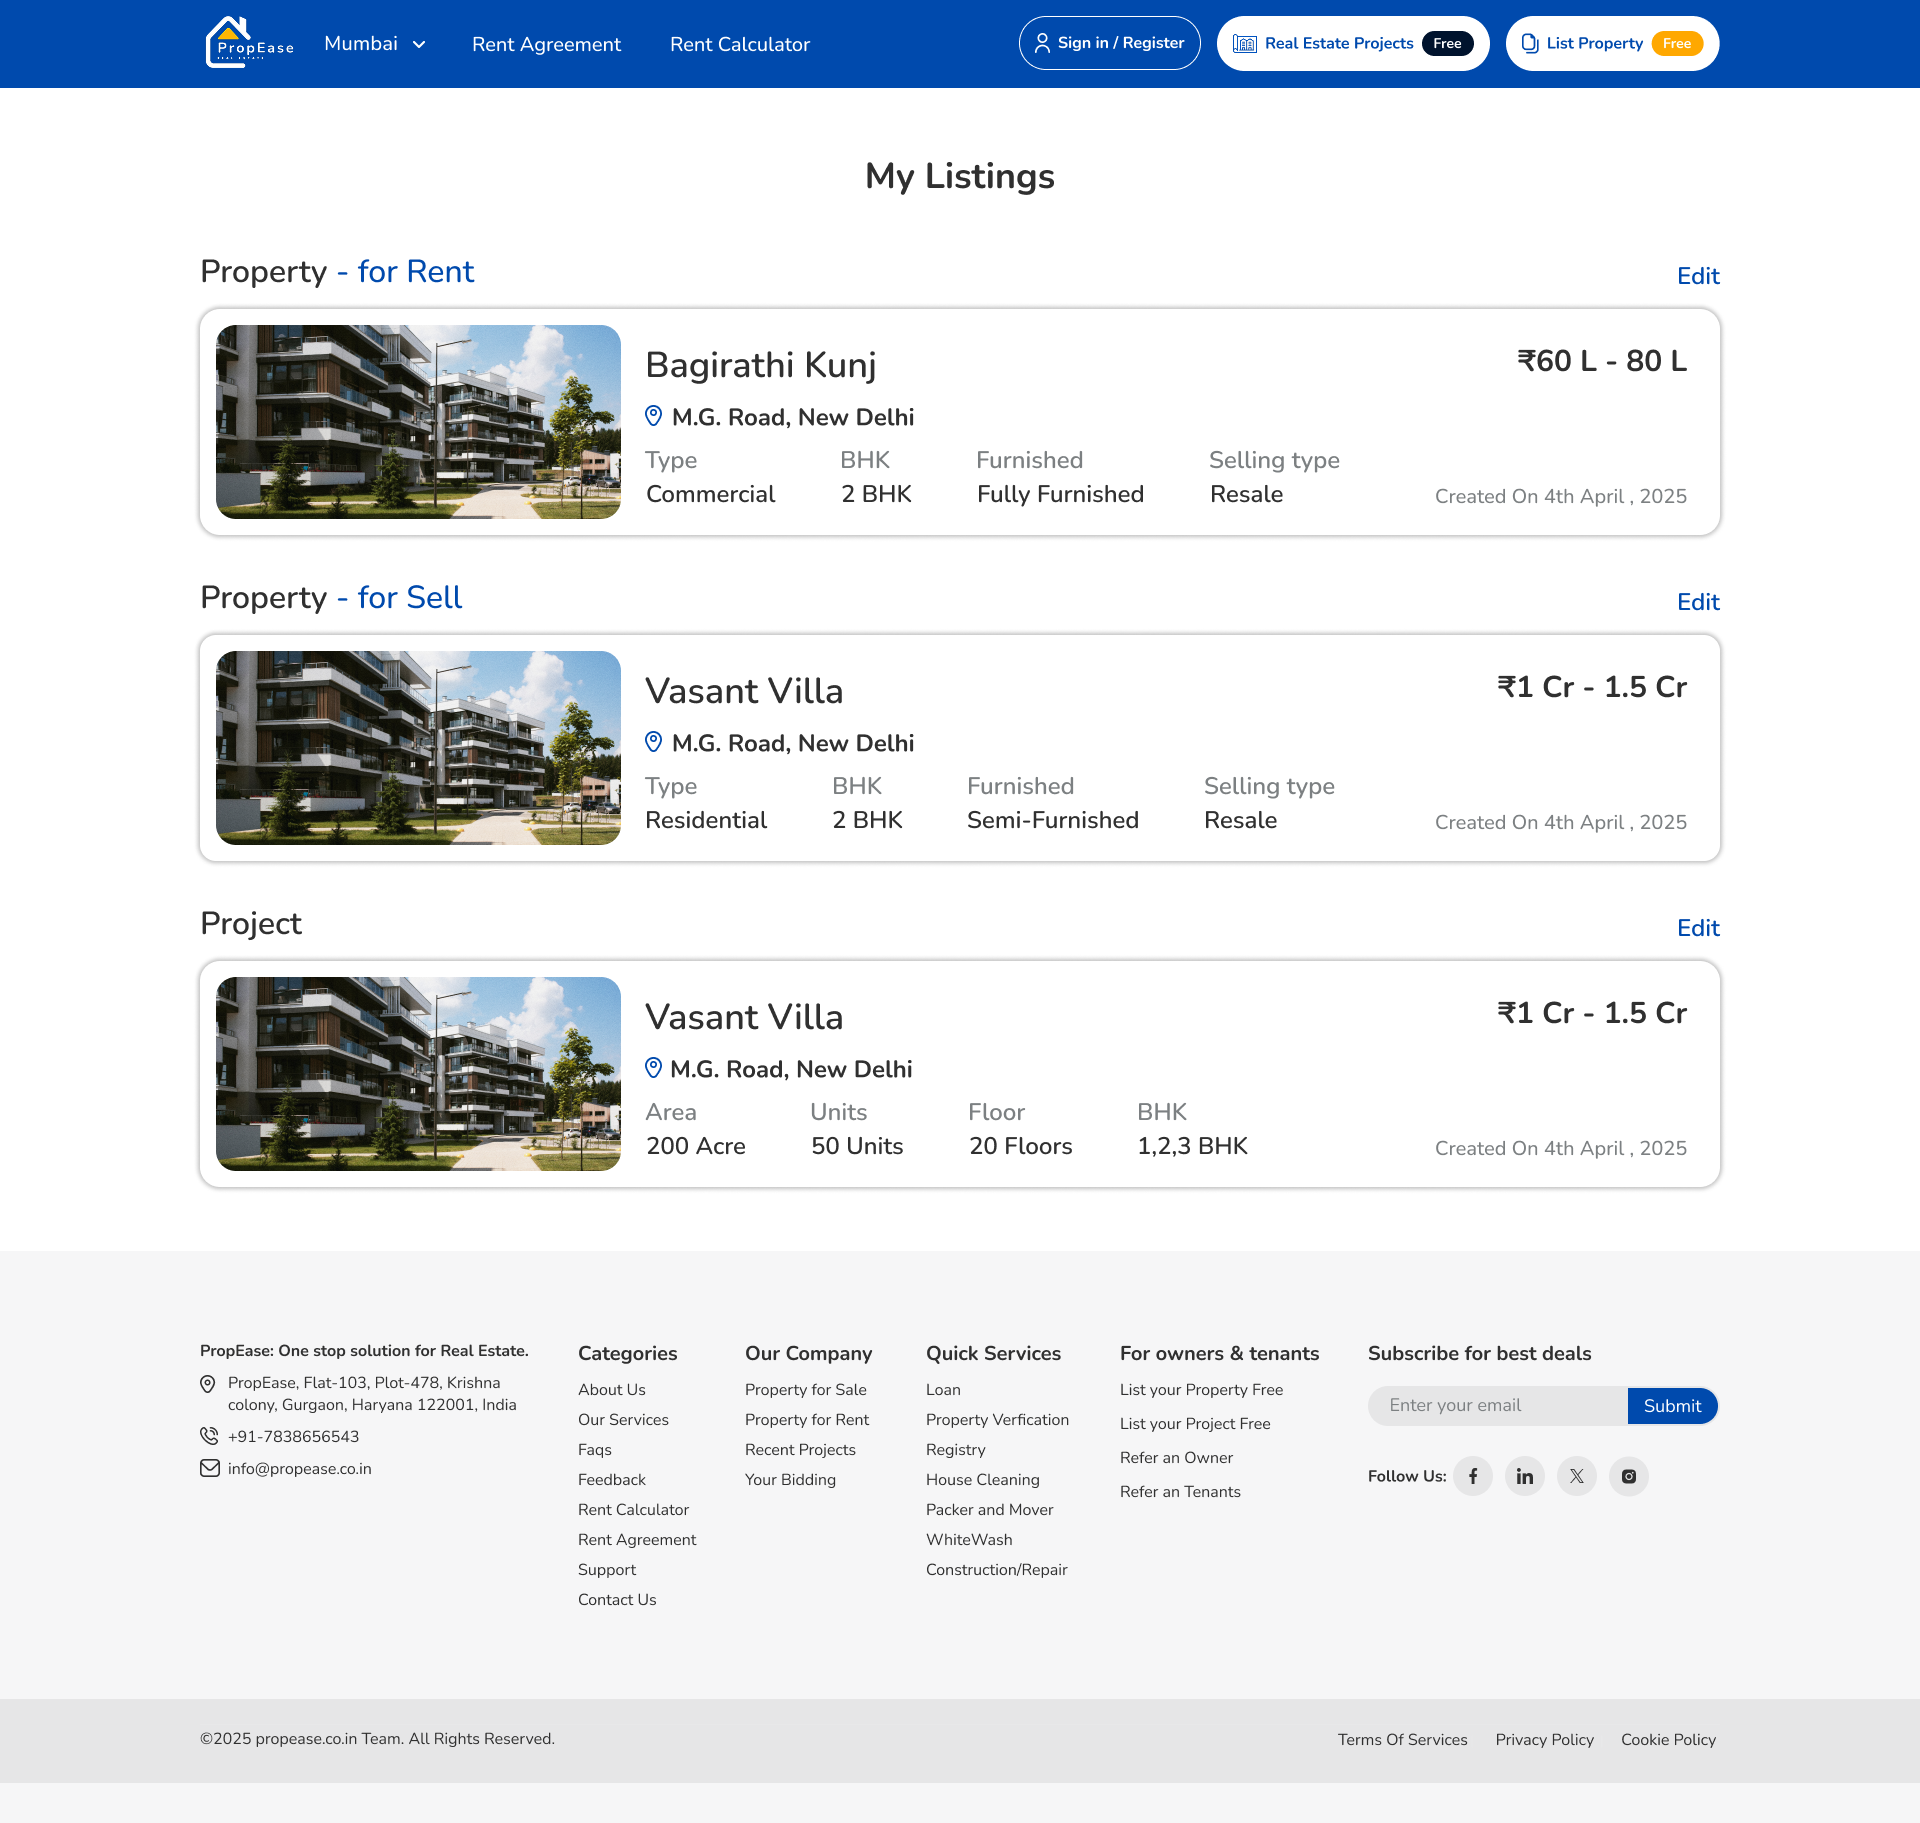The width and height of the screenshot is (1920, 1823).
Task: Open Rent Calculator footer link
Action: click(633, 1510)
